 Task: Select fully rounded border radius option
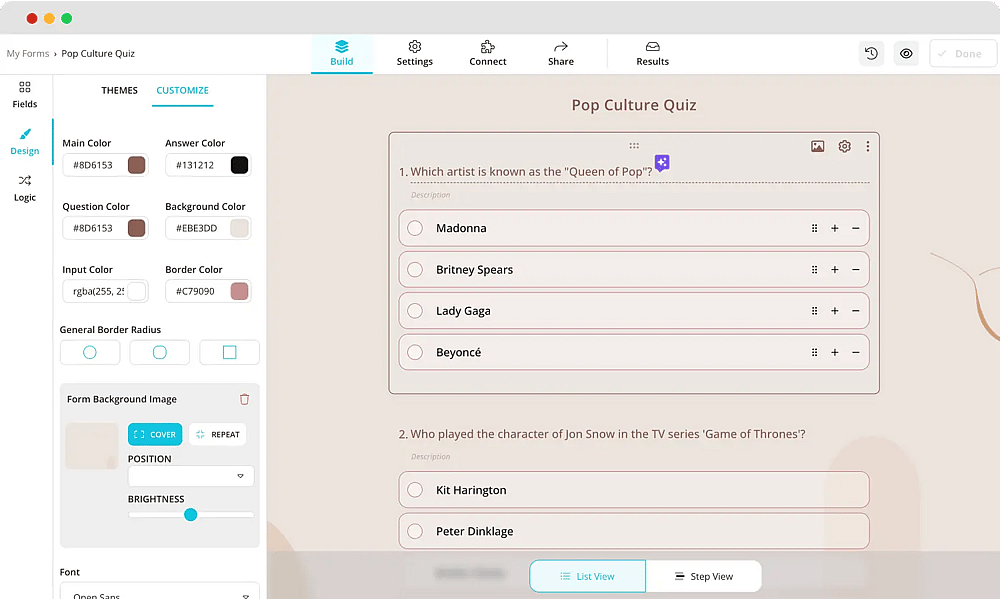90,352
